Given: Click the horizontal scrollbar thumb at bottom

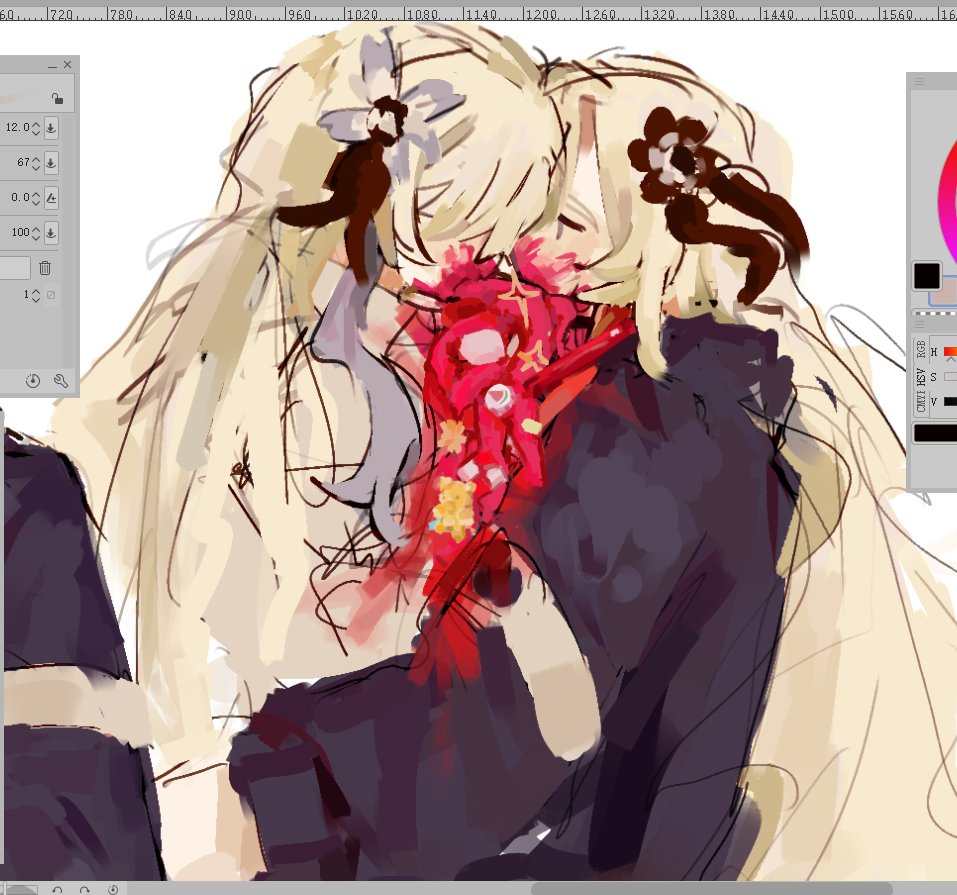Looking at the screenshot, I should click(711, 889).
